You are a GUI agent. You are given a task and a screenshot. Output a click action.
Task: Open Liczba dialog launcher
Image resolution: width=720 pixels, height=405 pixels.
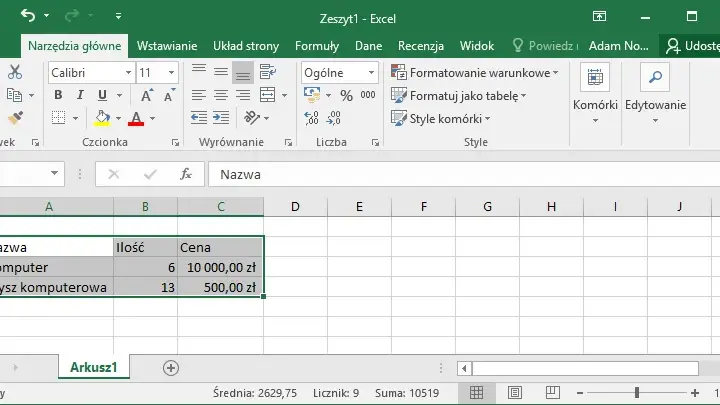tap(375, 143)
